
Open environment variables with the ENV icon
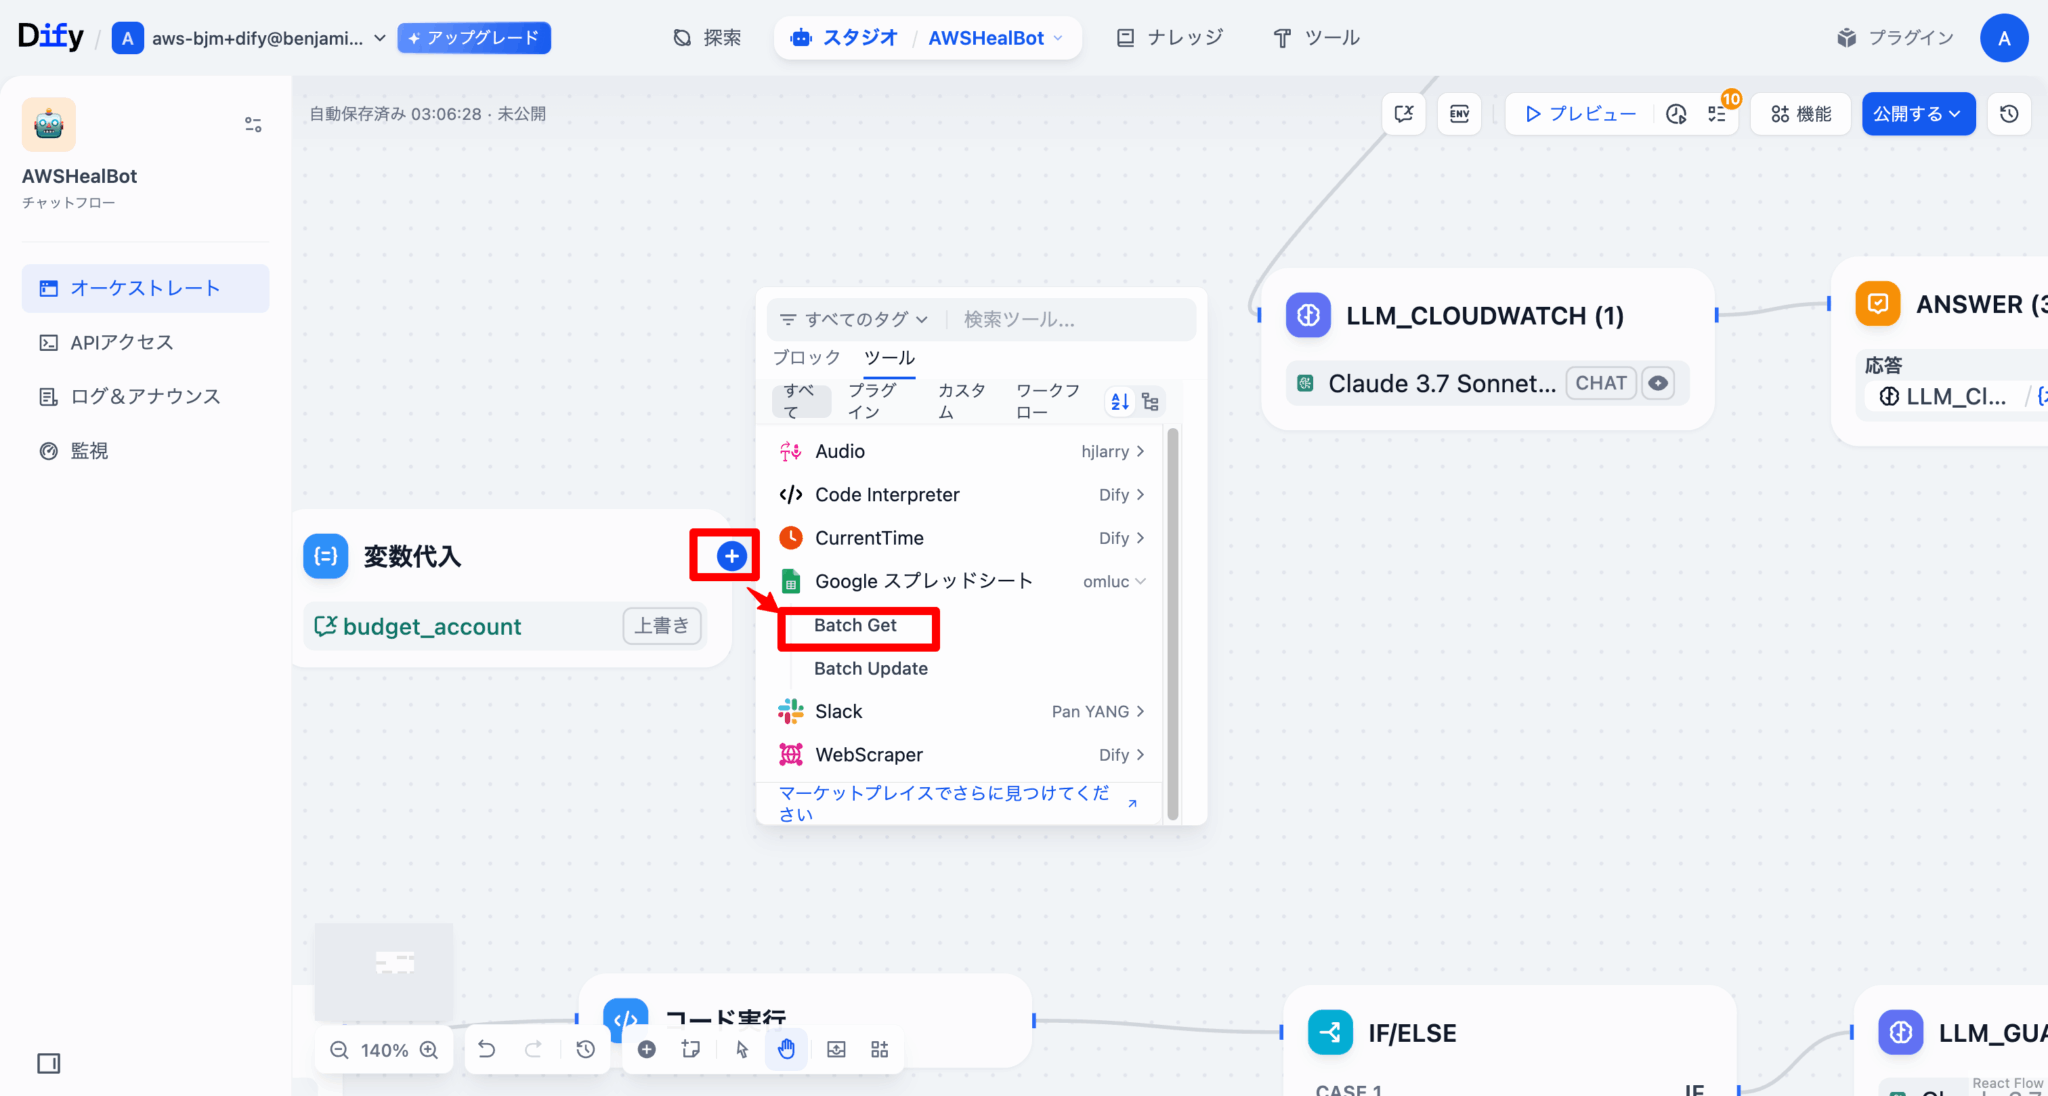point(1459,114)
